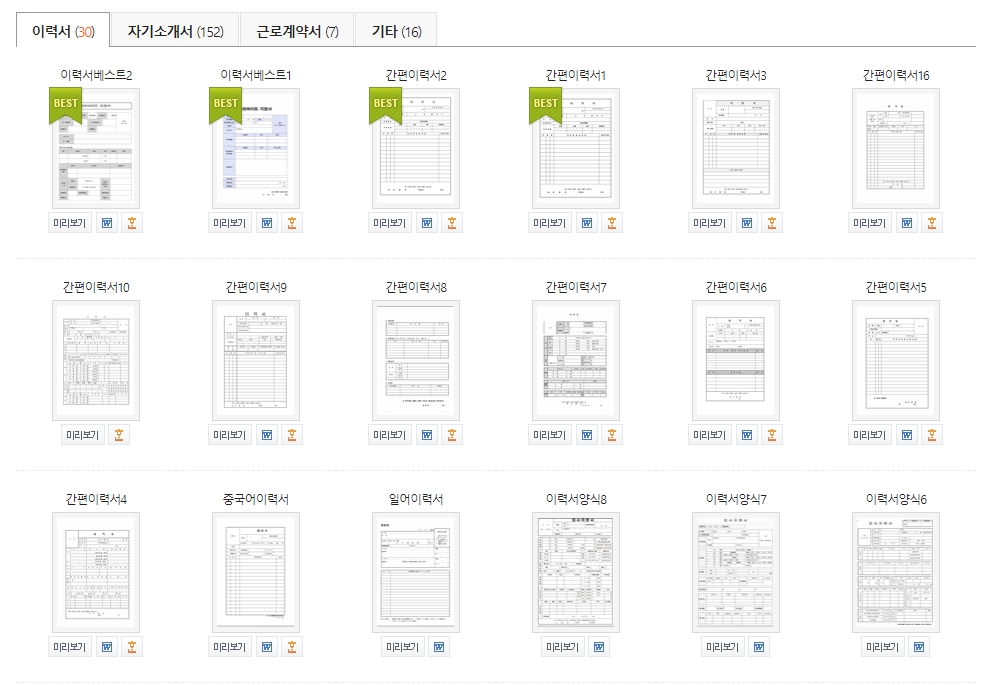Switch to 자기소개서 (152) tab
982x685 pixels.
click(x=175, y=31)
